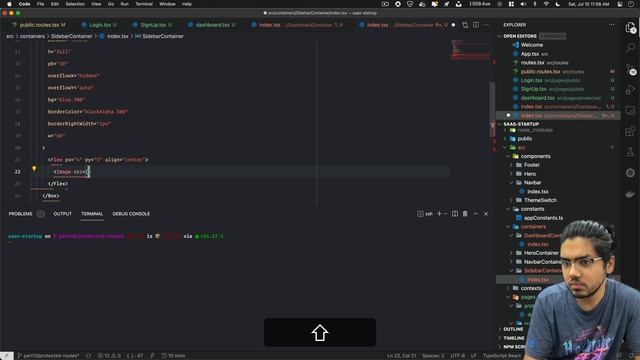The width and height of the screenshot is (640, 360).
Task: Click the containers breadcrumb
Action: pyautogui.click(x=32, y=36)
